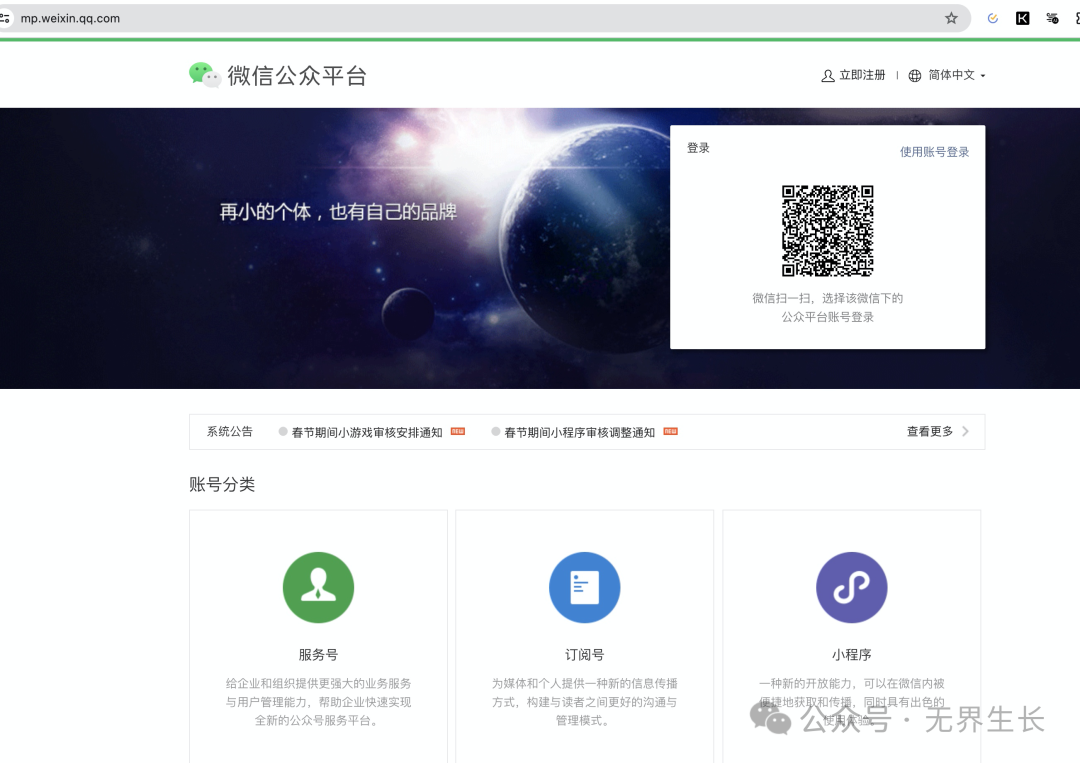This screenshot has width=1080, height=763.
Task: Select the 小程序 label
Action: tap(851, 655)
